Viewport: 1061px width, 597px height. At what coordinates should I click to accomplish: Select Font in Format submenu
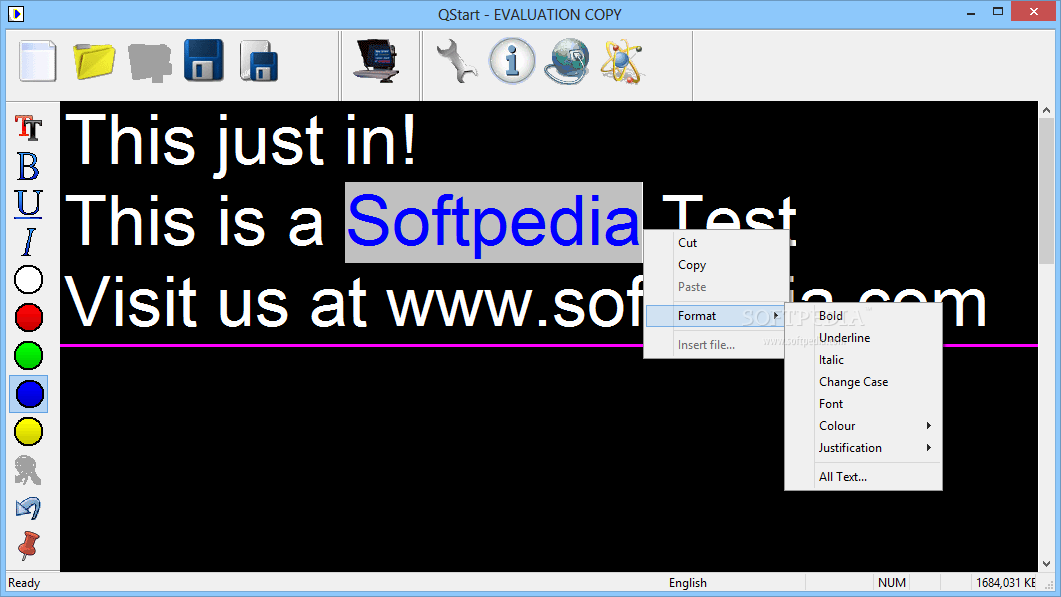pyautogui.click(x=863, y=403)
